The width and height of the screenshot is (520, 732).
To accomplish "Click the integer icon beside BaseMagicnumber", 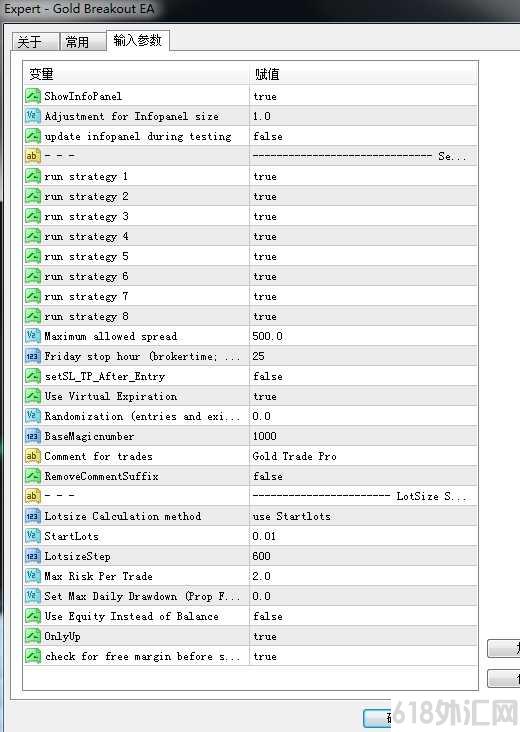I will point(33,436).
